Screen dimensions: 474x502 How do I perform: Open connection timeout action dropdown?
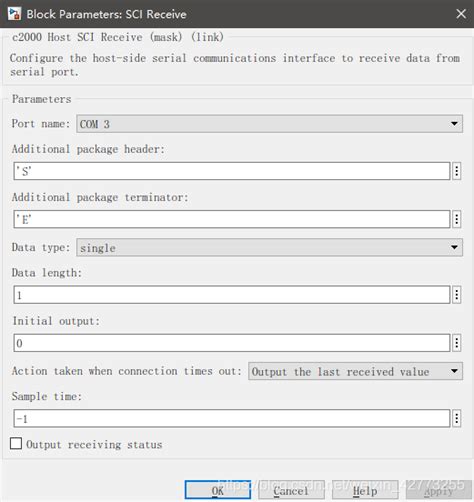(x=355, y=371)
